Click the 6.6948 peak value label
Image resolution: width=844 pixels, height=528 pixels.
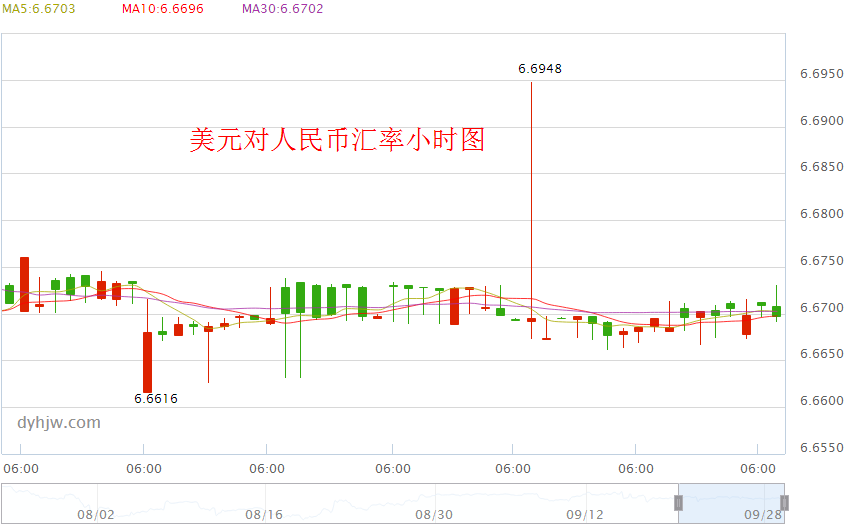pos(540,69)
